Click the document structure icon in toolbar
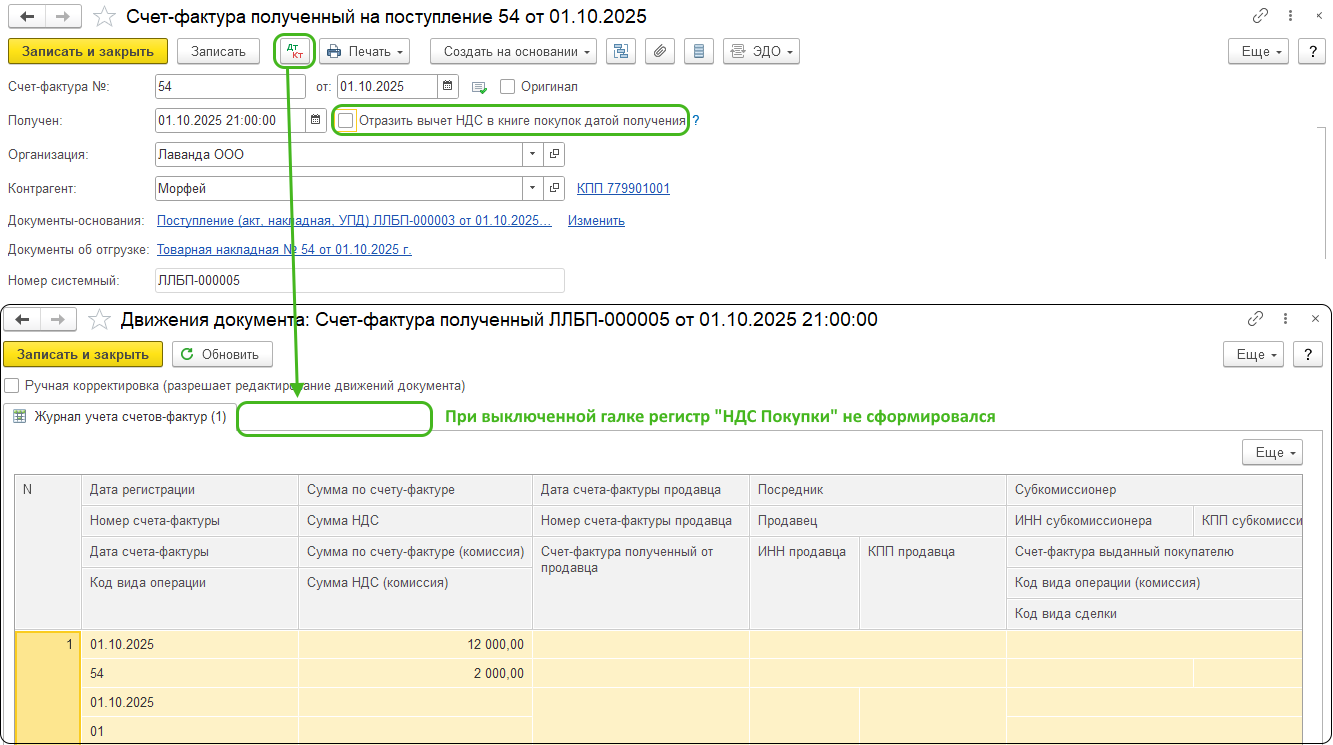1333x745 pixels. pos(621,51)
